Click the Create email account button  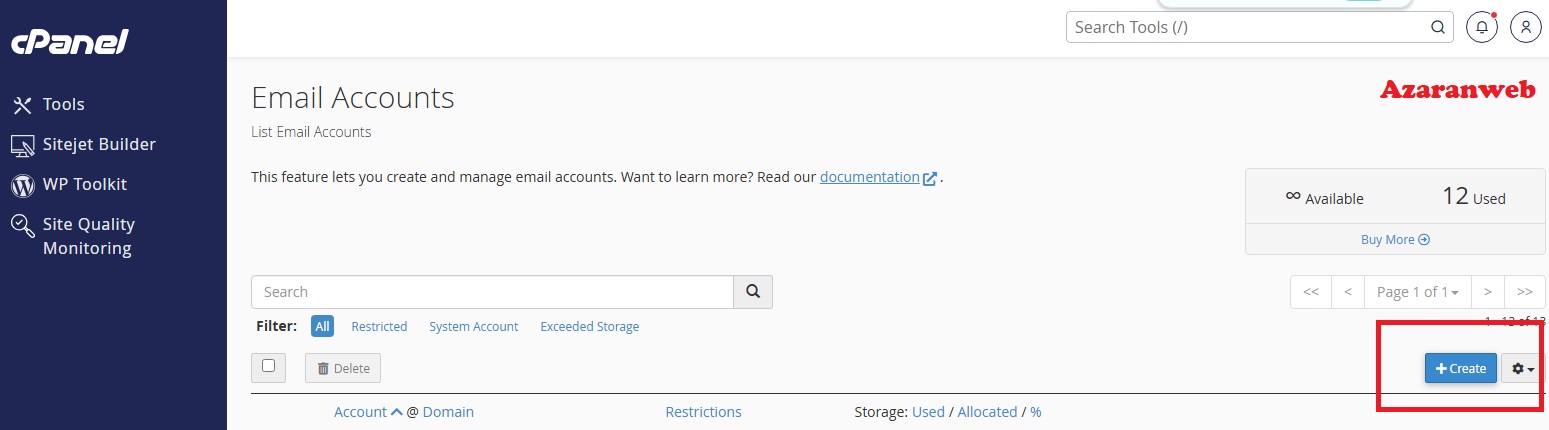tap(1461, 369)
